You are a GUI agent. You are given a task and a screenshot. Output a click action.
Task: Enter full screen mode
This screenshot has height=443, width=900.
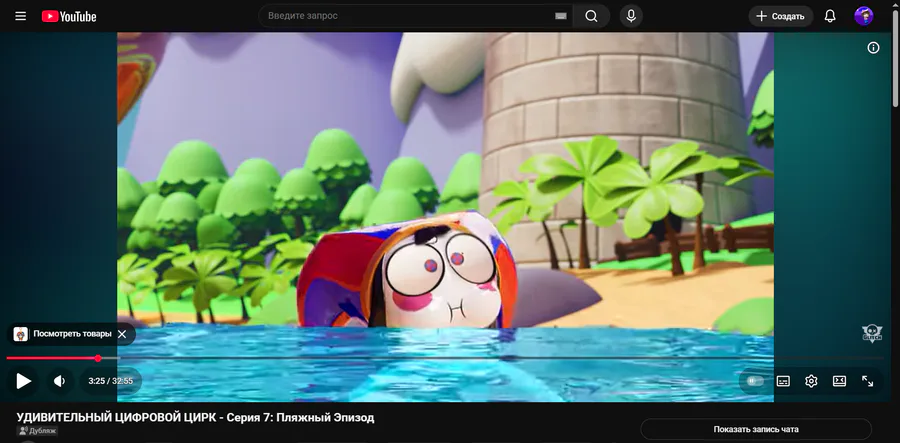pos(867,381)
